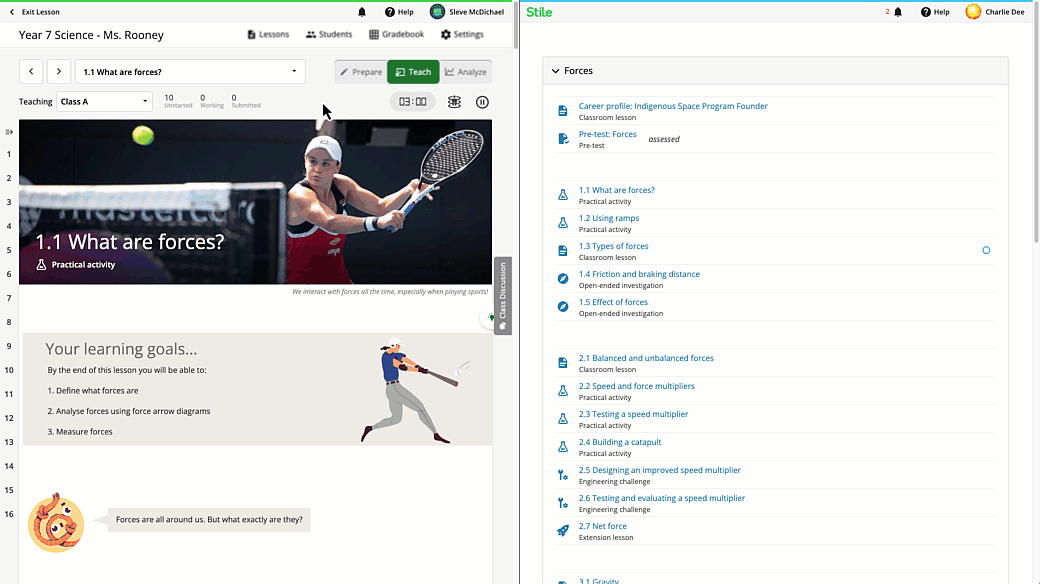Switch to Prepare mode
This screenshot has height=584, width=1040.
pos(361,72)
